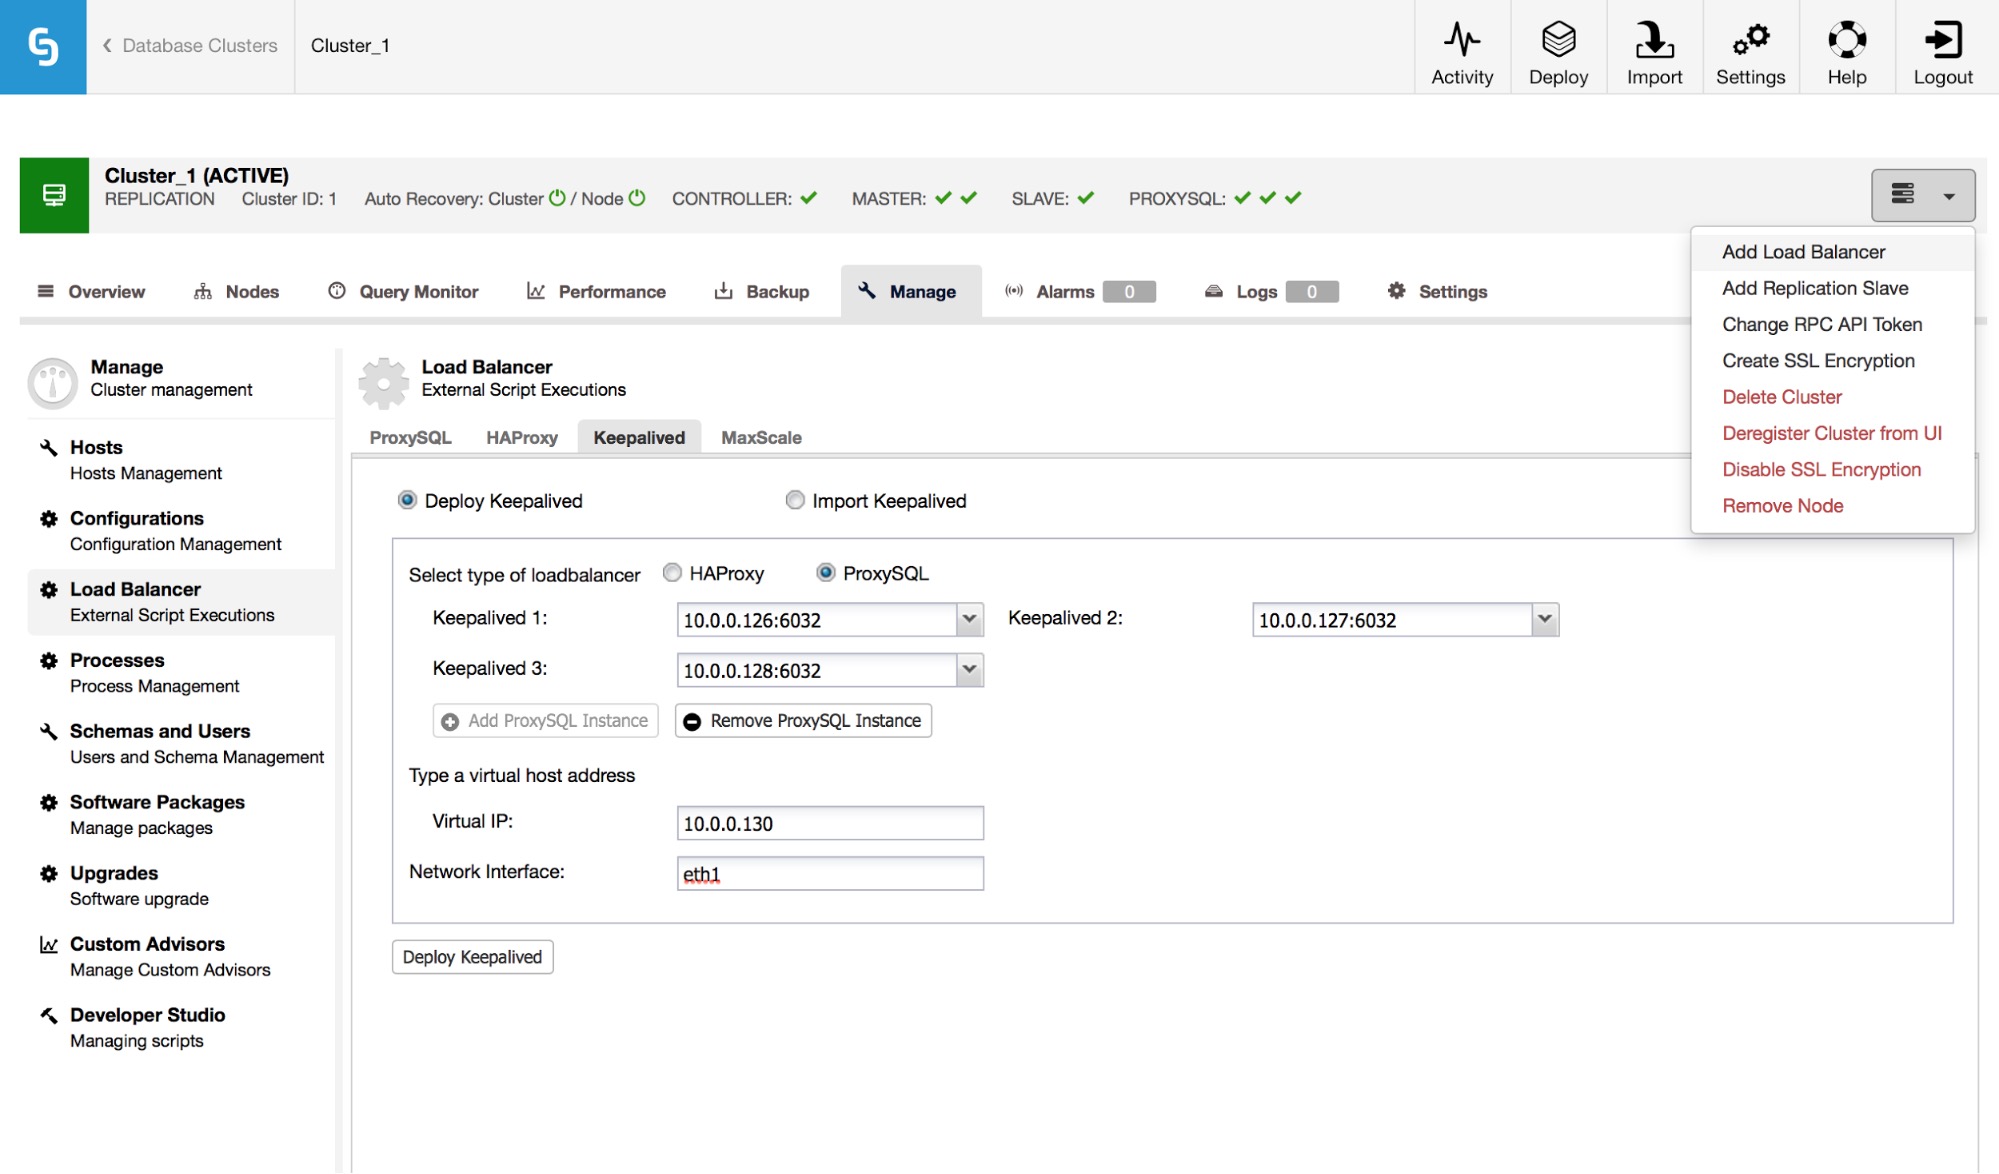Image resolution: width=1999 pixels, height=1174 pixels.
Task: Click the minus icon on Remove ProxySQL Instance
Action: tap(692, 721)
